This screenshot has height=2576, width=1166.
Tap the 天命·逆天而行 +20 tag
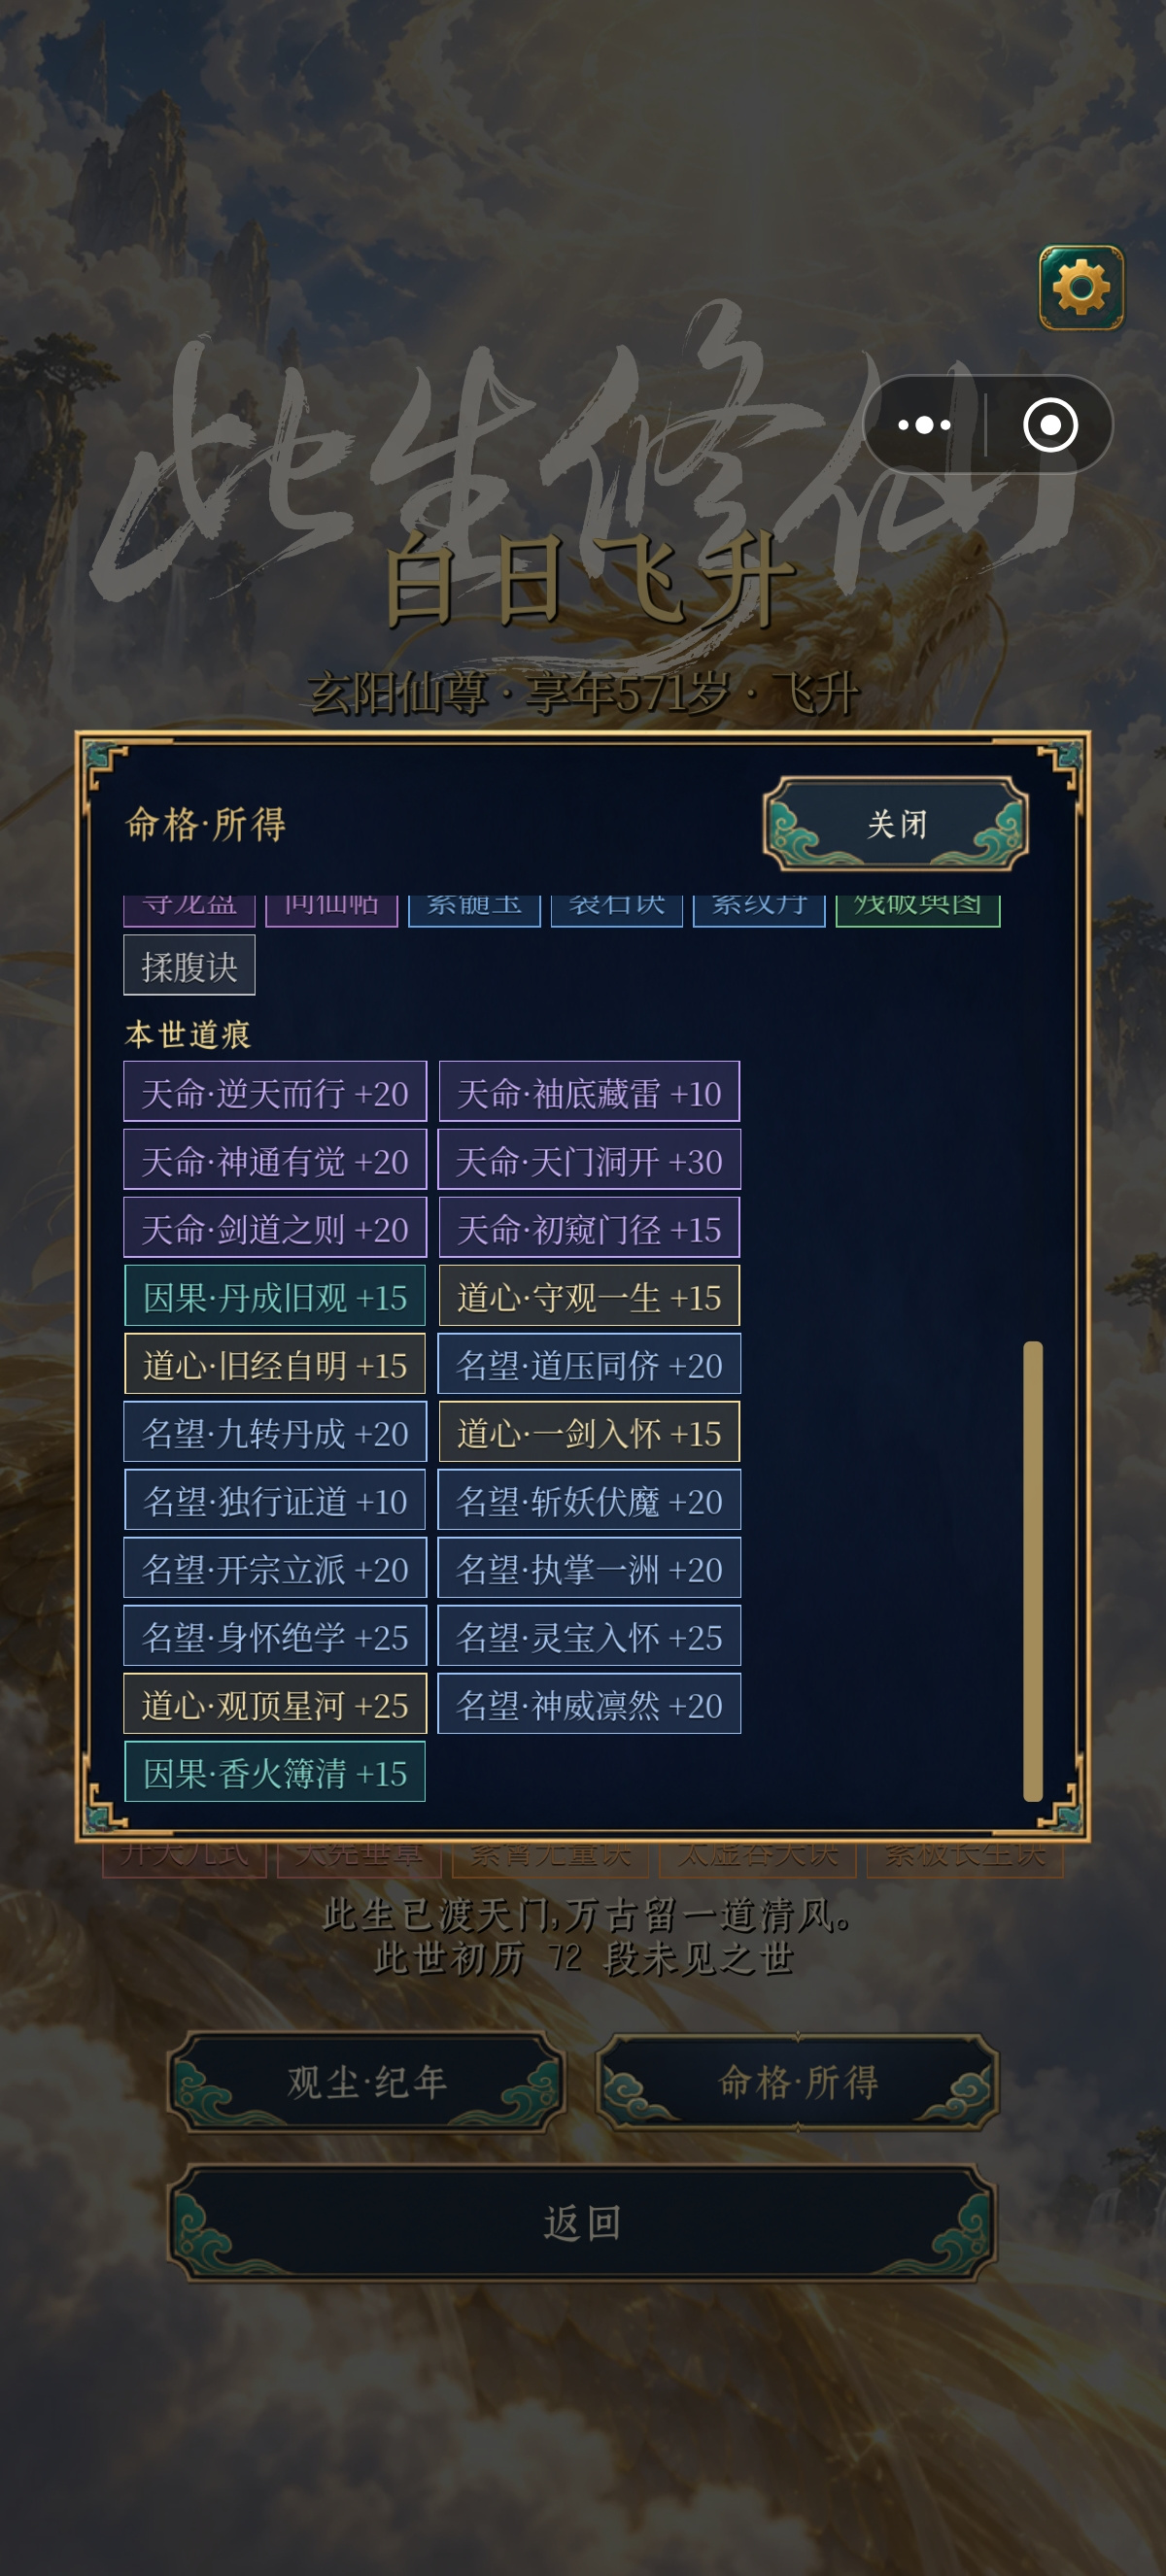[275, 1092]
